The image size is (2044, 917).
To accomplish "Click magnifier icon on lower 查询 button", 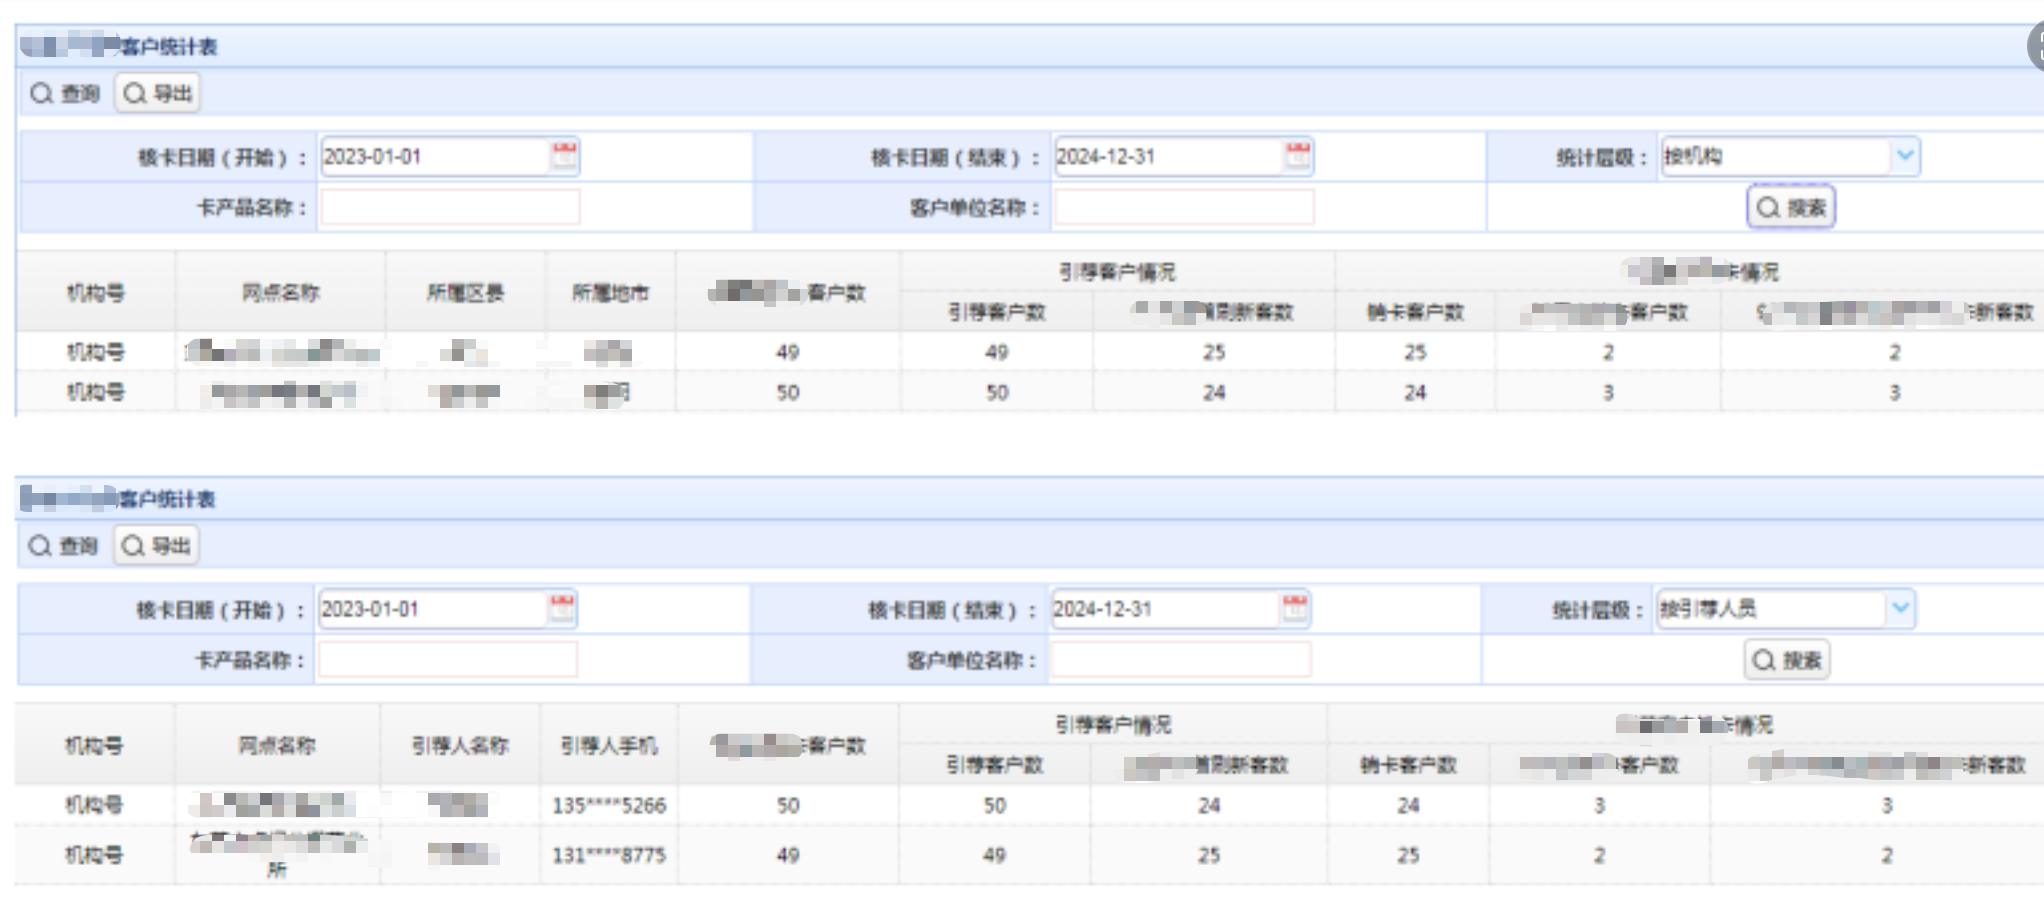I will [39, 546].
